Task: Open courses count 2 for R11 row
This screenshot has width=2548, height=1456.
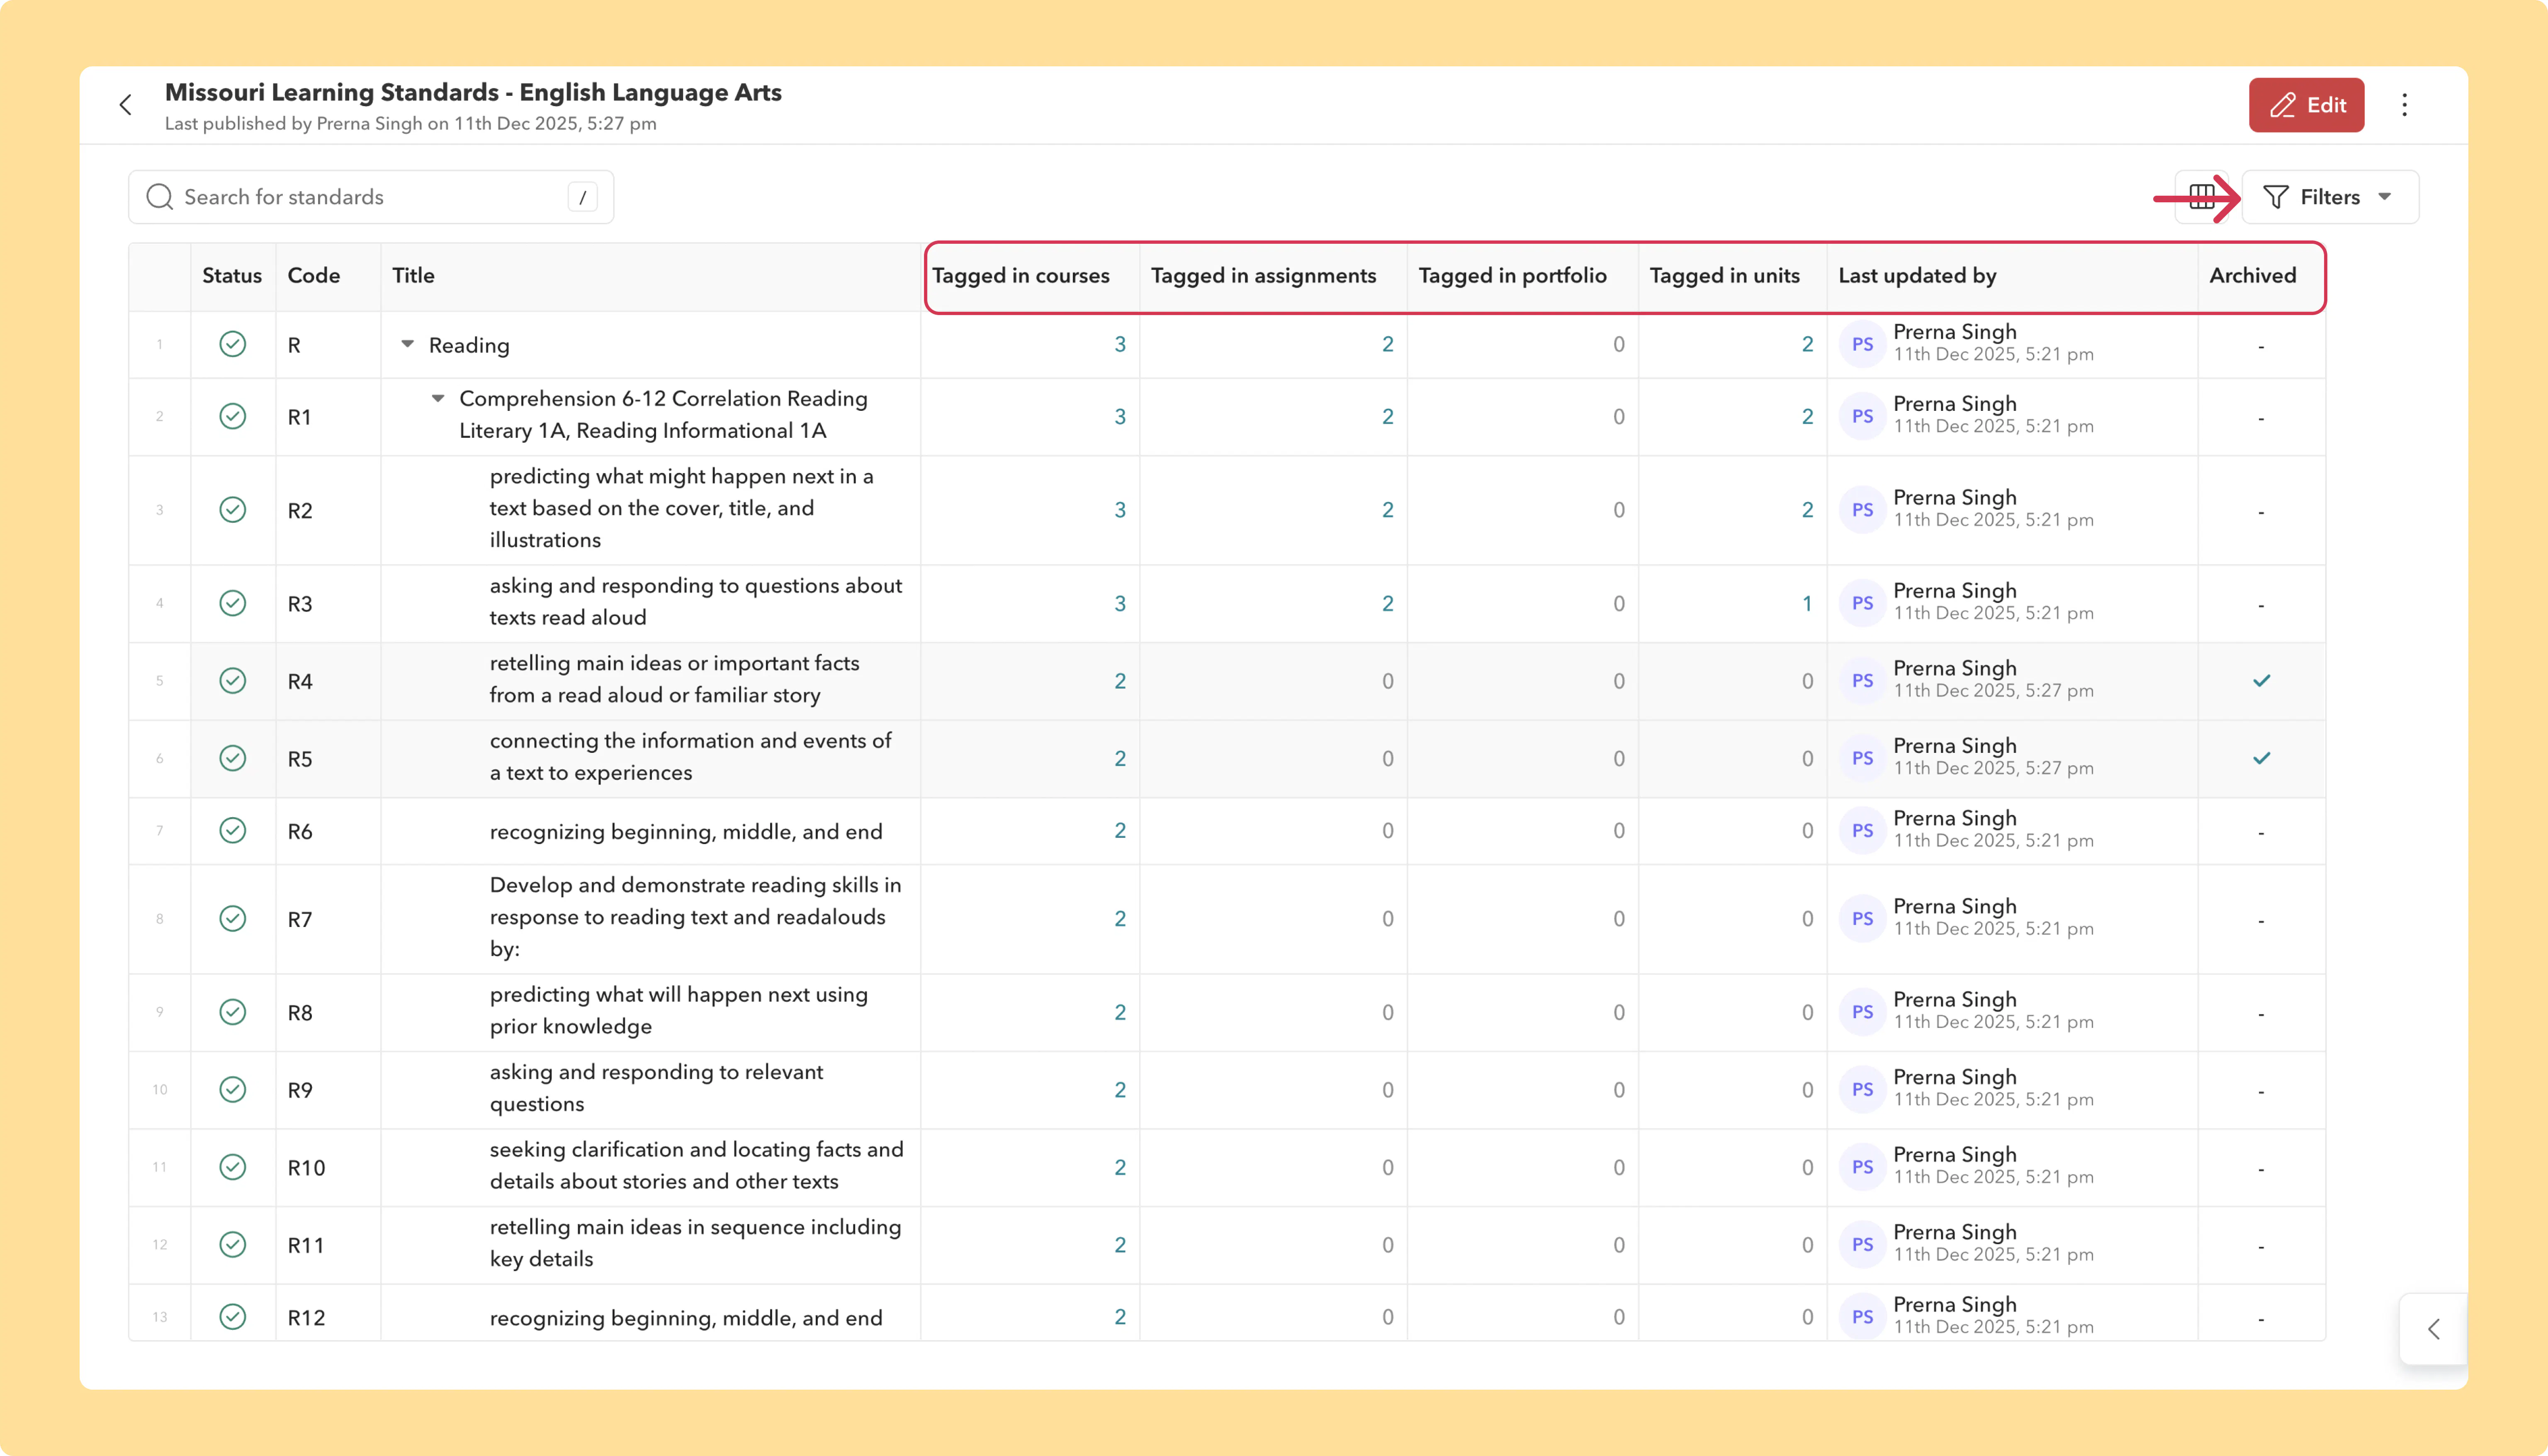Action: coord(1120,1245)
